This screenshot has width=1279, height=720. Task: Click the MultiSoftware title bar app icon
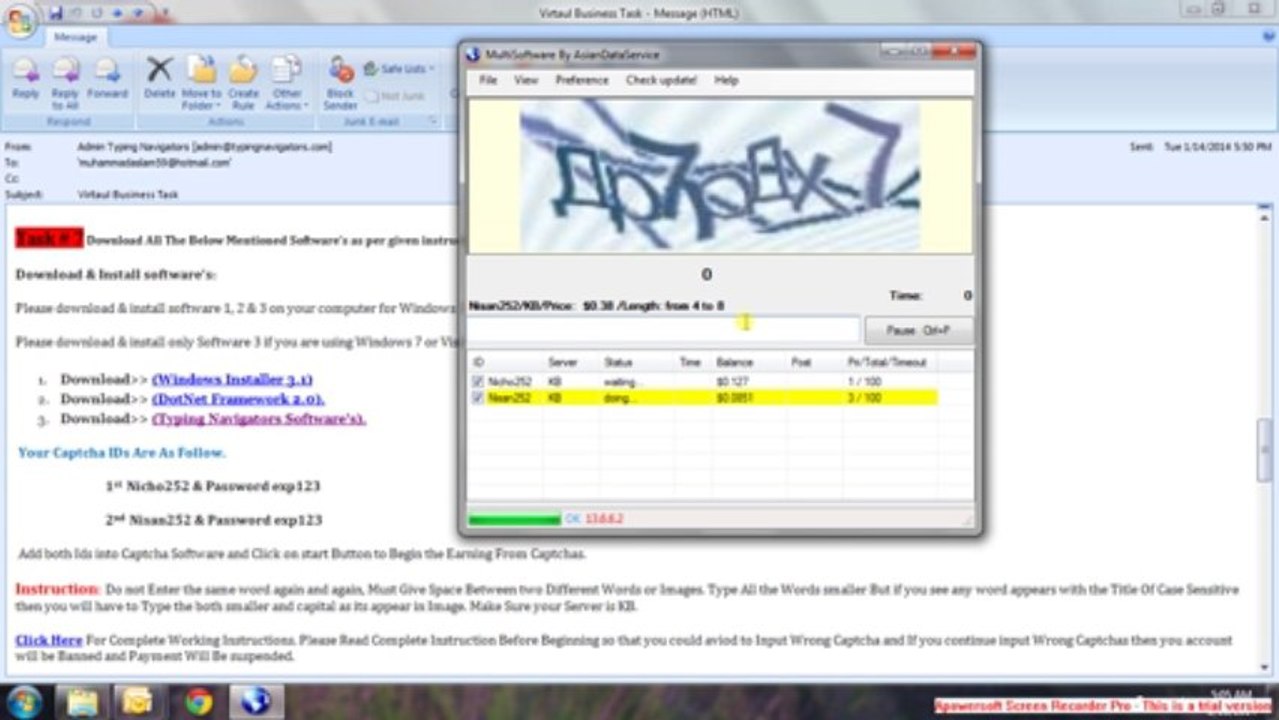click(474, 54)
